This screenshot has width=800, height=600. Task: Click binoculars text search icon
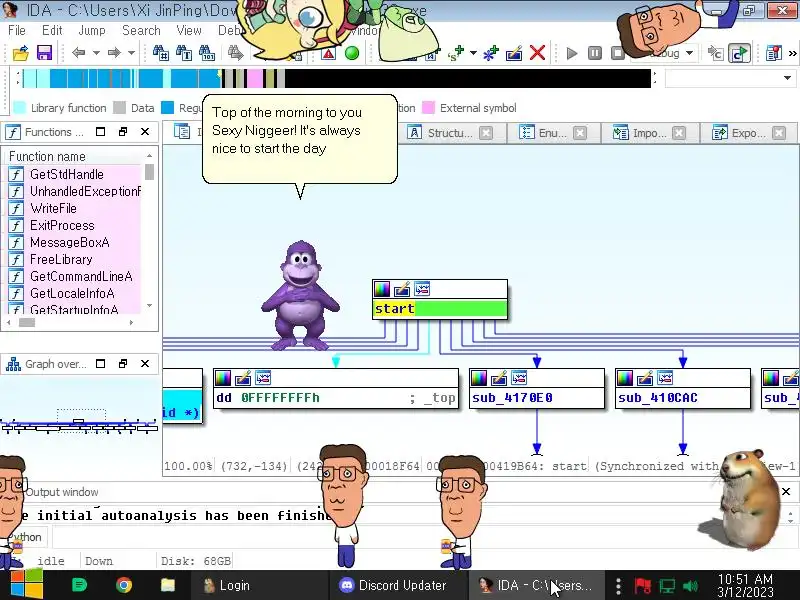pyautogui.click(x=184, y=53)
